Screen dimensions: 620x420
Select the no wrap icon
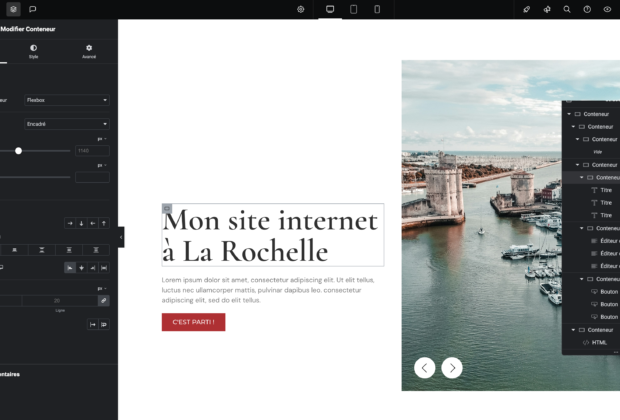(93, 324)
